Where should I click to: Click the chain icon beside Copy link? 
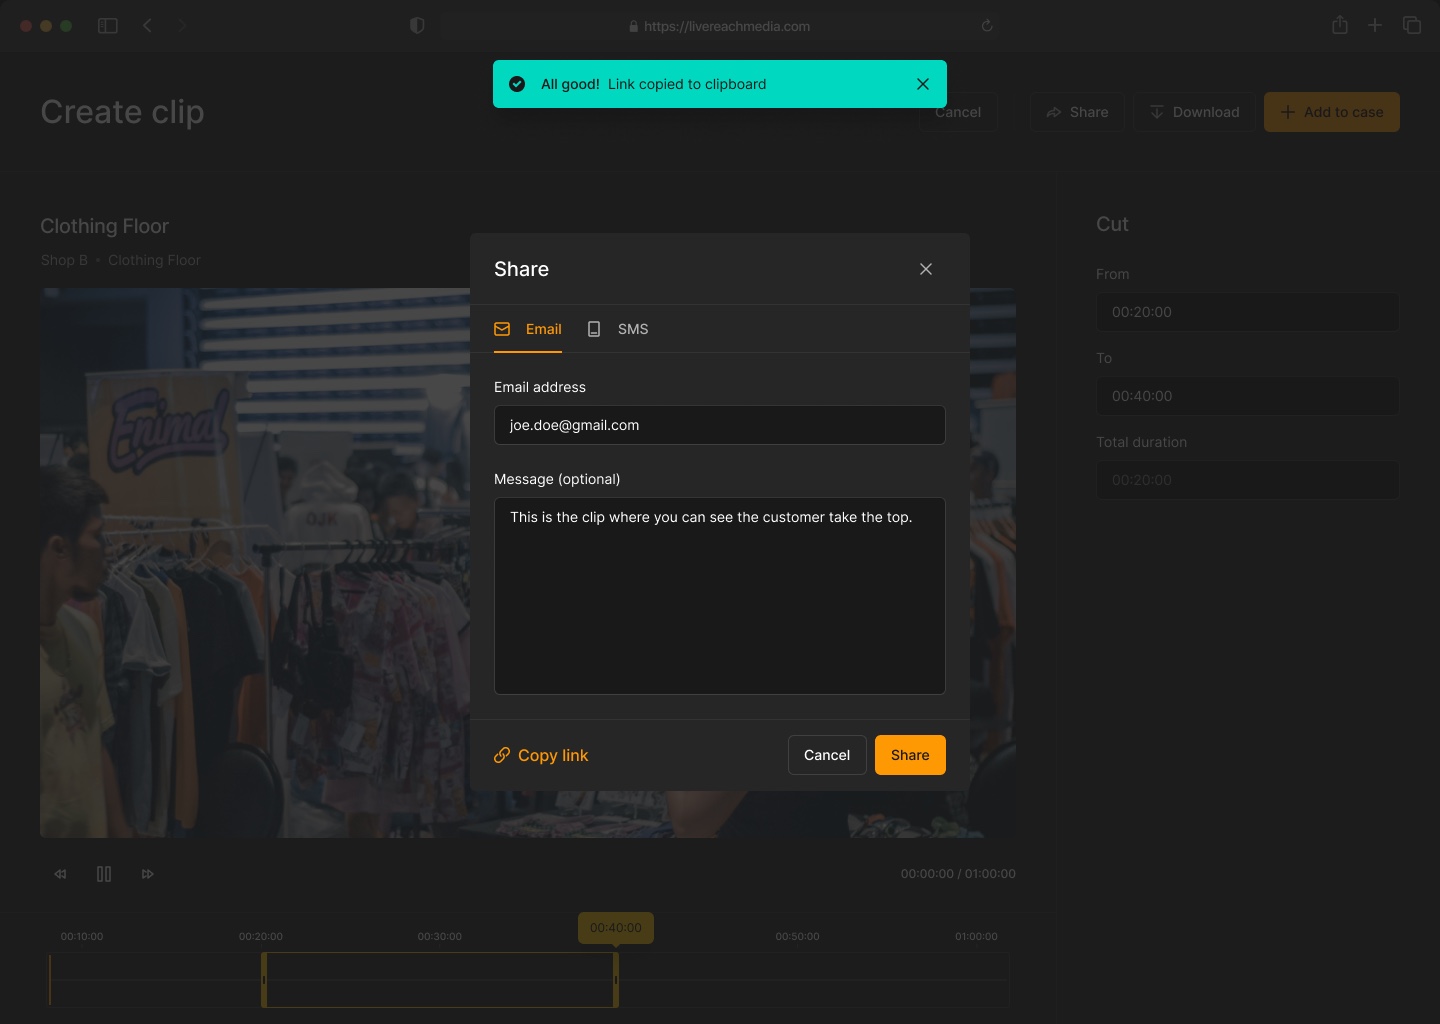click(x=502, y=755)
